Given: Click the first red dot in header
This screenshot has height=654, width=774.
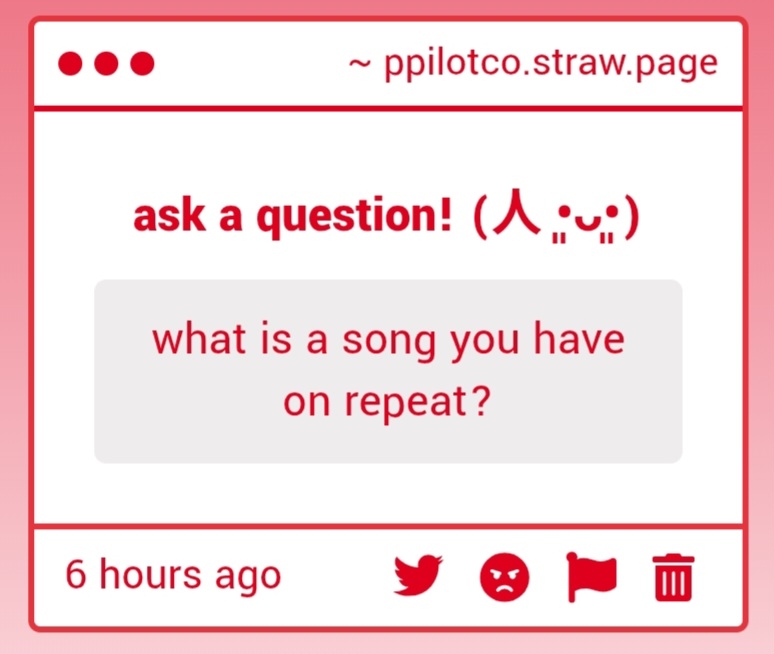Looking at the screenshot, I should tap(69, 64).
